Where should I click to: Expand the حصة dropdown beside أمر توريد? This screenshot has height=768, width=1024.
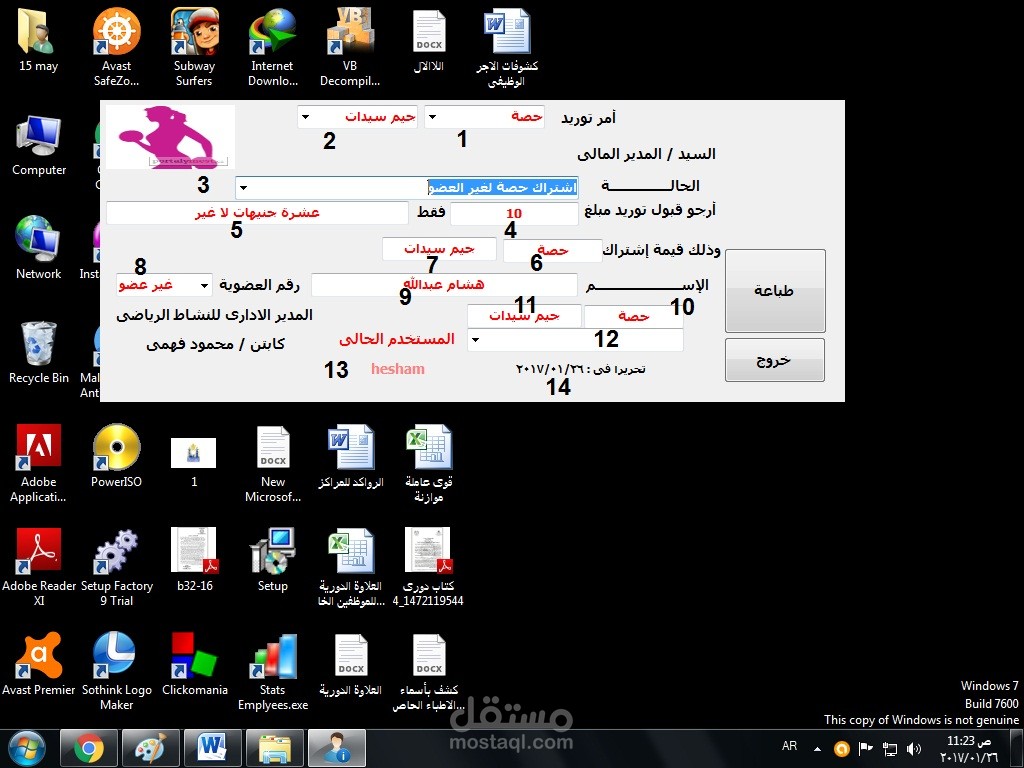pos(432,117)
